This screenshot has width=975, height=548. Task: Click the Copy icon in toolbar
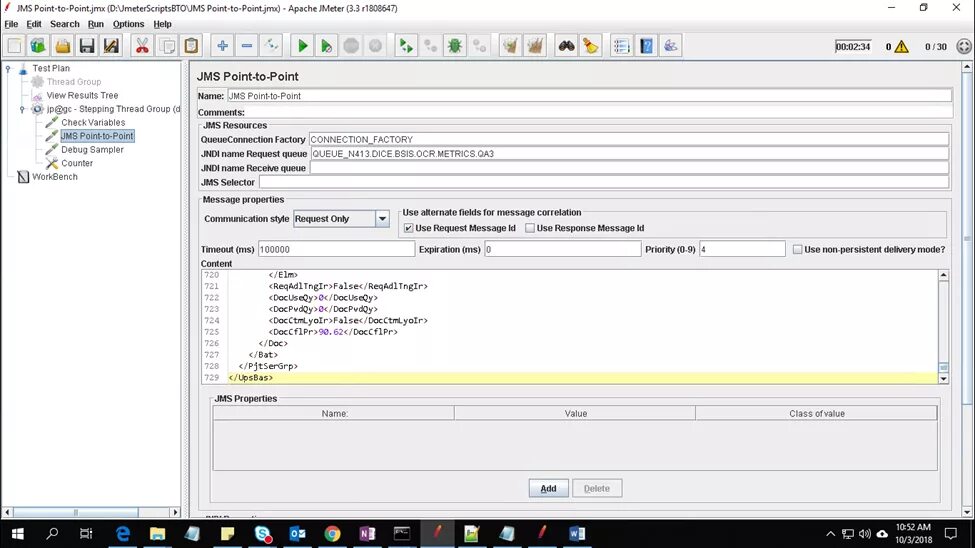[x=167, y=45]
